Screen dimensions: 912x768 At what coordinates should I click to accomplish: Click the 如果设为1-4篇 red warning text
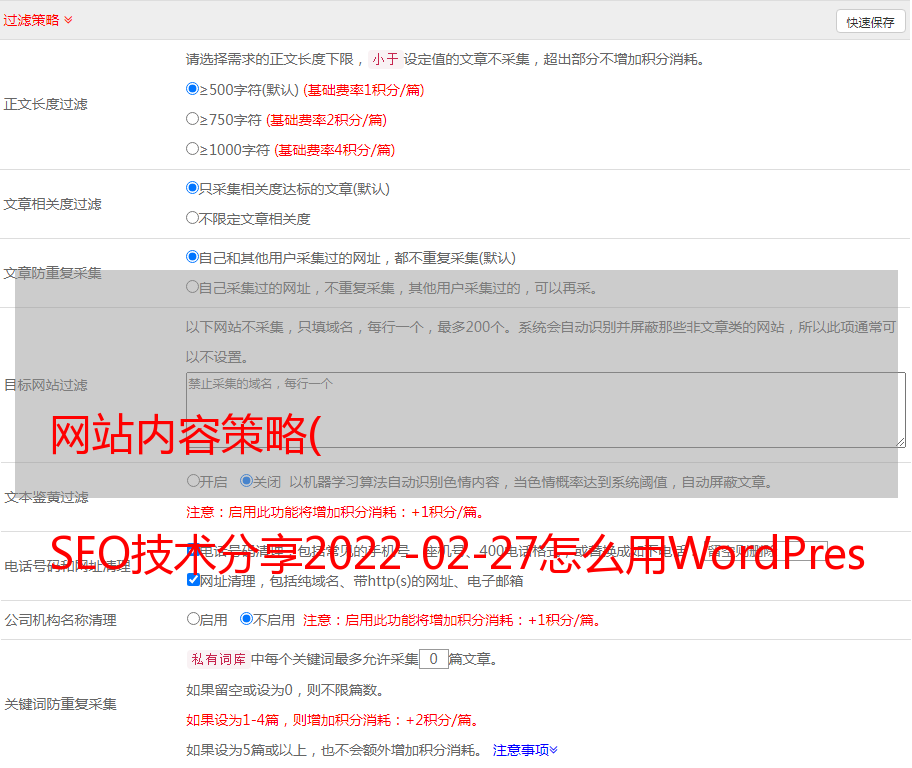point(334,720)
